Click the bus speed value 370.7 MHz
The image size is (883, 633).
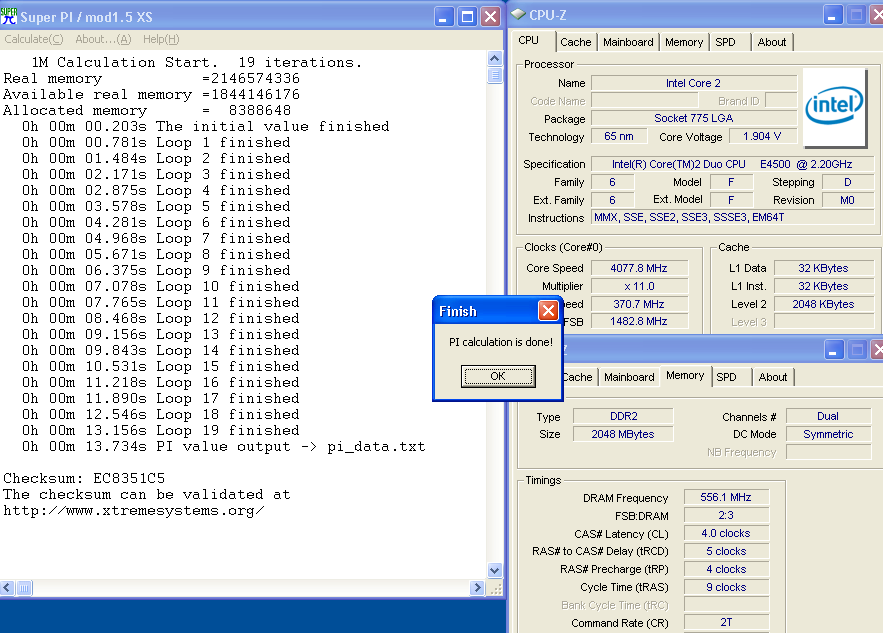(x=639, y=304)
